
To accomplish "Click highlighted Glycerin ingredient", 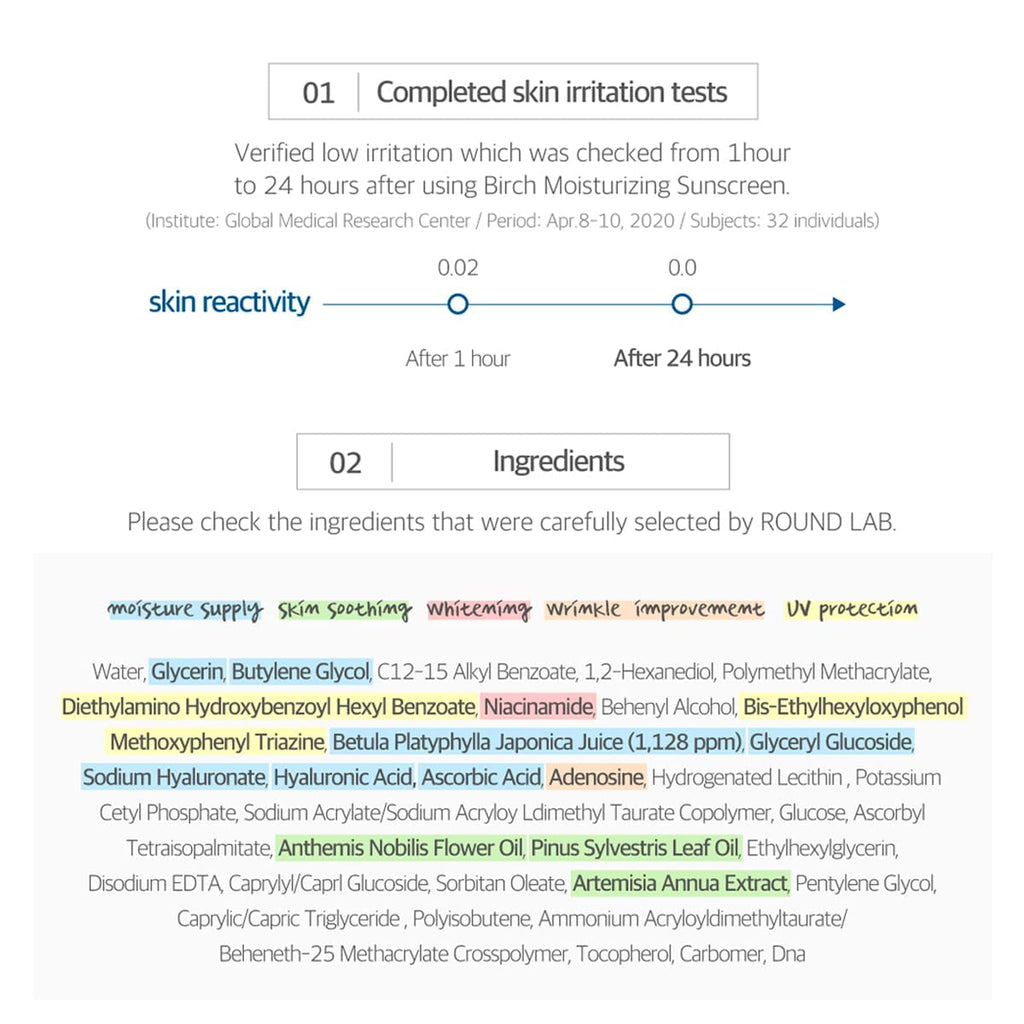I will pos(187,671).
